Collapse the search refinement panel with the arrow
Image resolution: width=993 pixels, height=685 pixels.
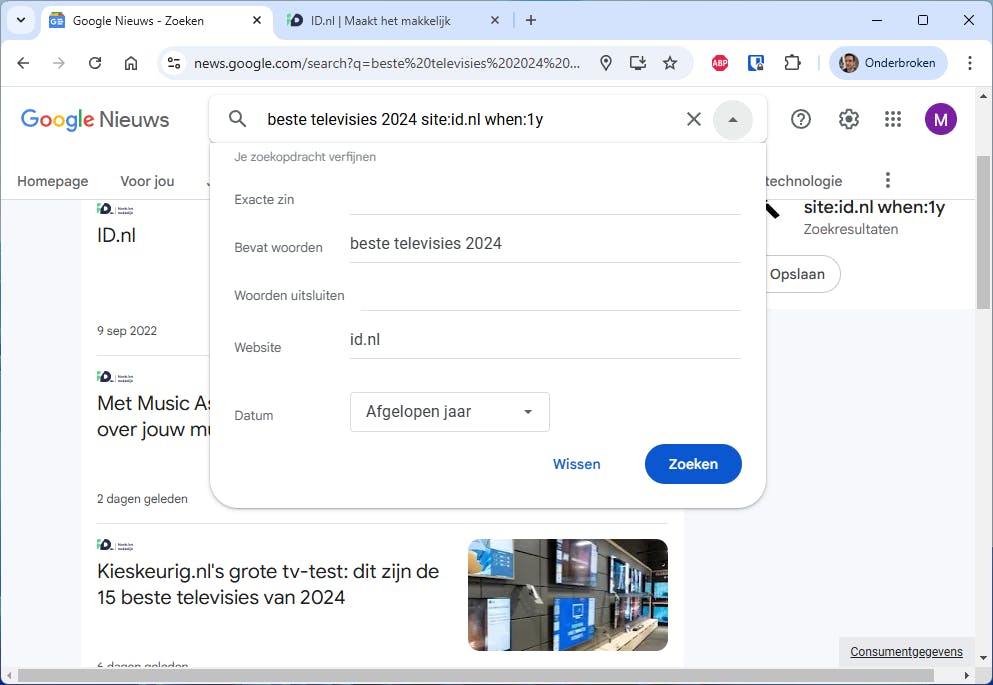[x=733, y=119]
